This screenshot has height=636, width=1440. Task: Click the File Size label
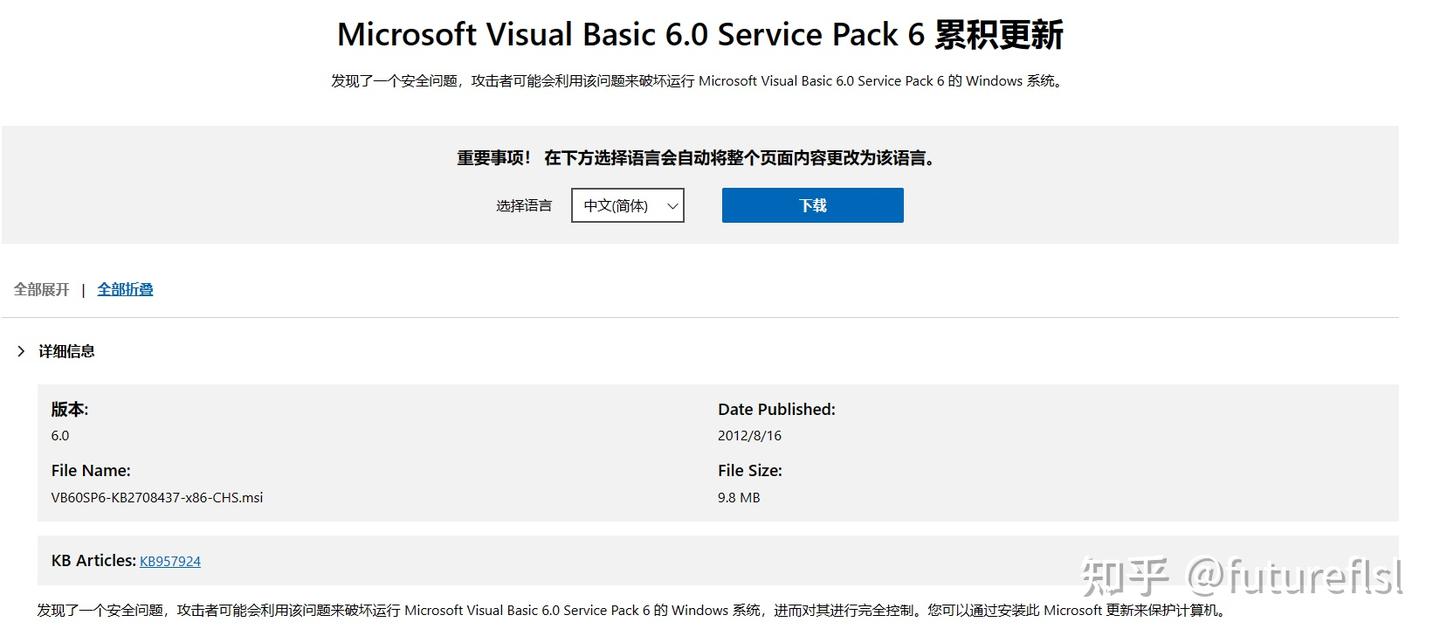(x=750, y=470)
